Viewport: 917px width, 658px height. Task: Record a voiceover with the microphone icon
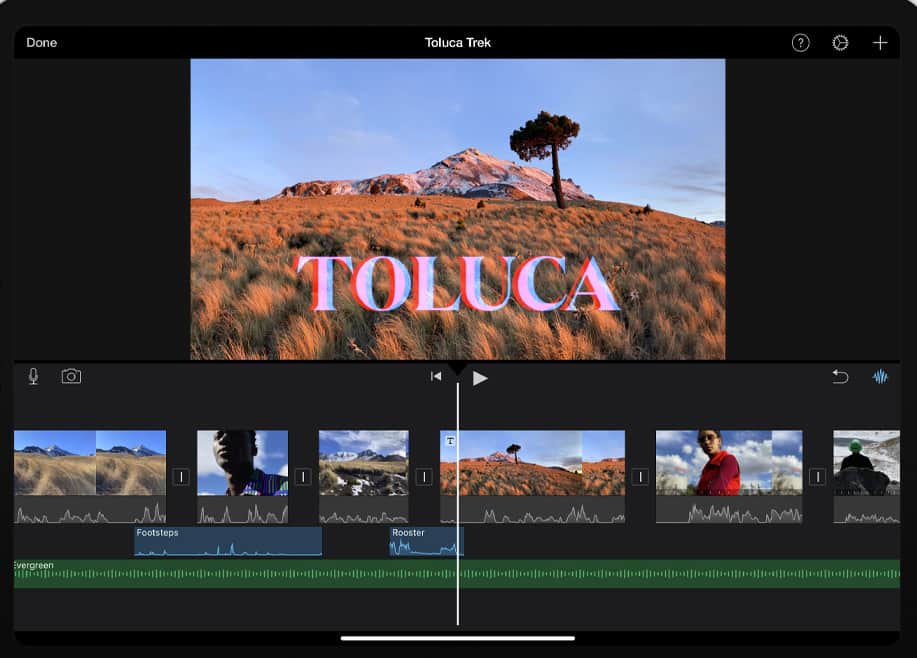click(x=30, y=376)
